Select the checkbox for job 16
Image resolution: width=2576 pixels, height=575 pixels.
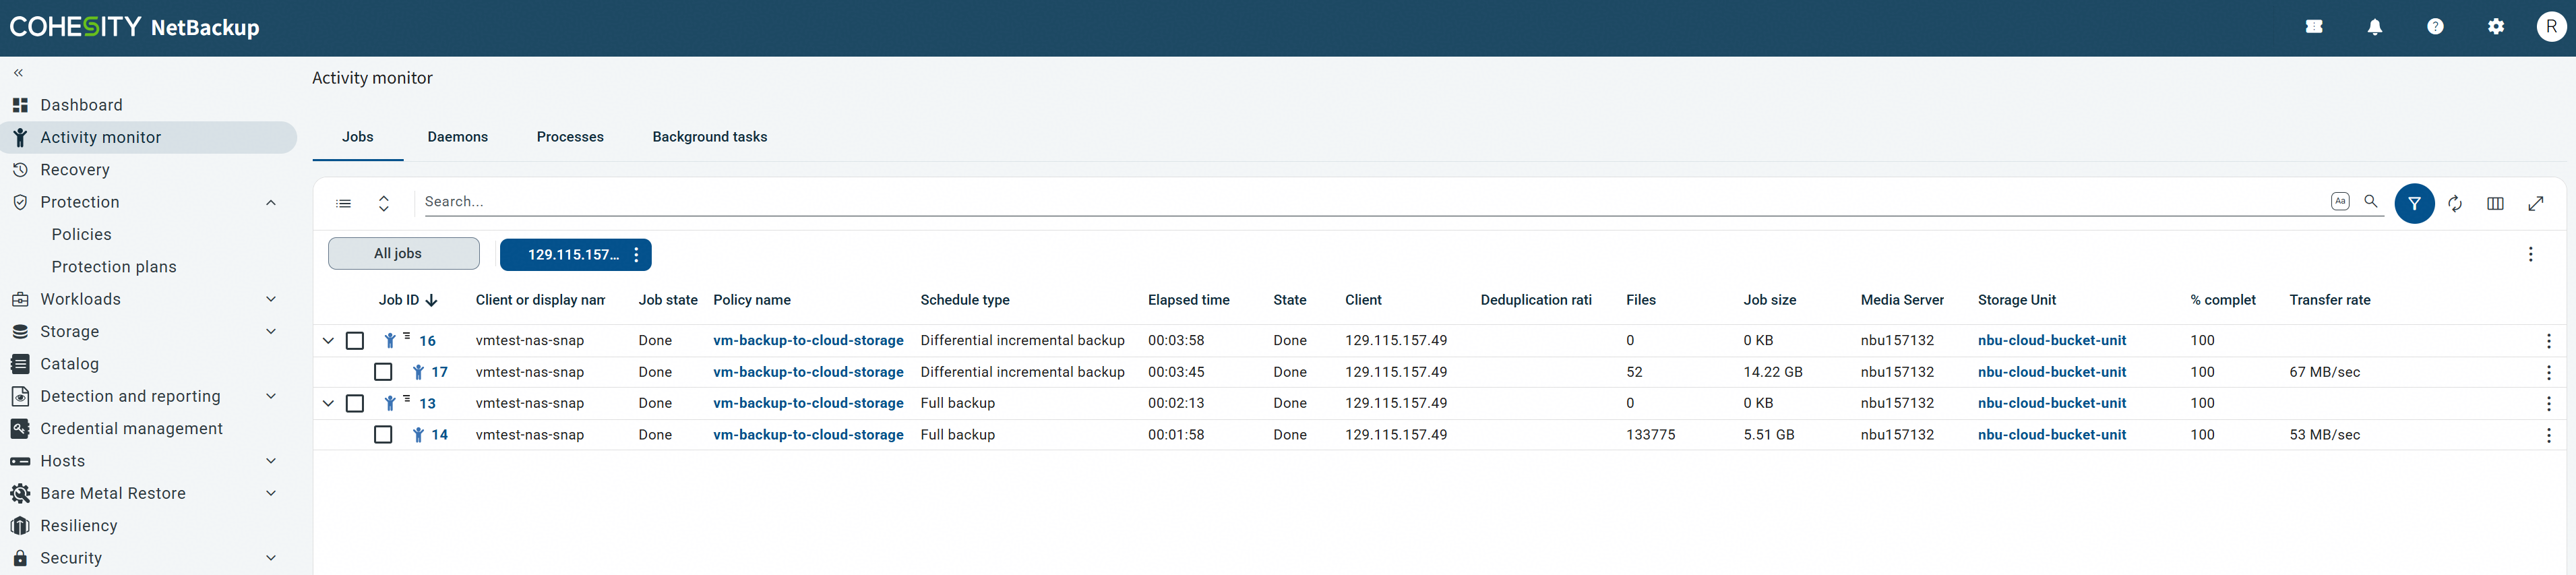(x=355, y=341)
